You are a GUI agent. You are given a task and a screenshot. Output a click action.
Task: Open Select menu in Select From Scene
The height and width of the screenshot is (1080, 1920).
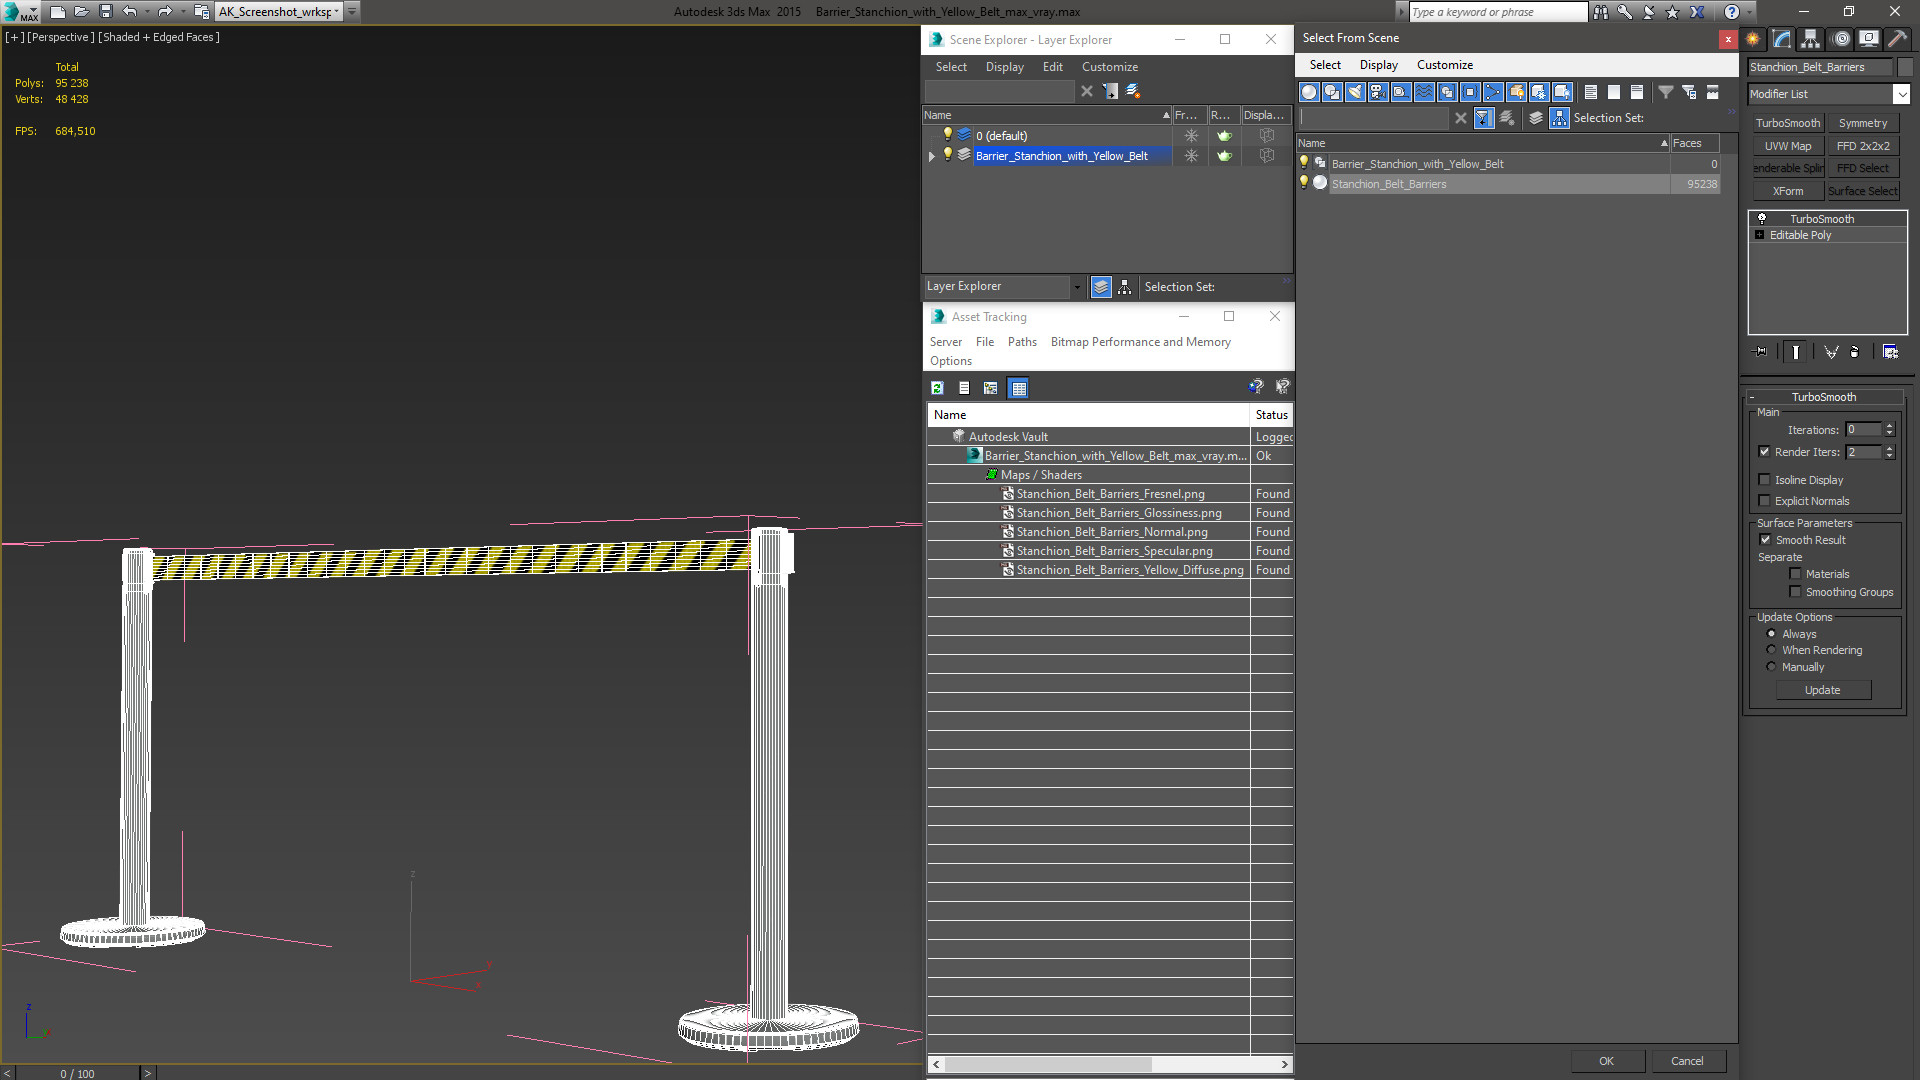point(1325,65)
